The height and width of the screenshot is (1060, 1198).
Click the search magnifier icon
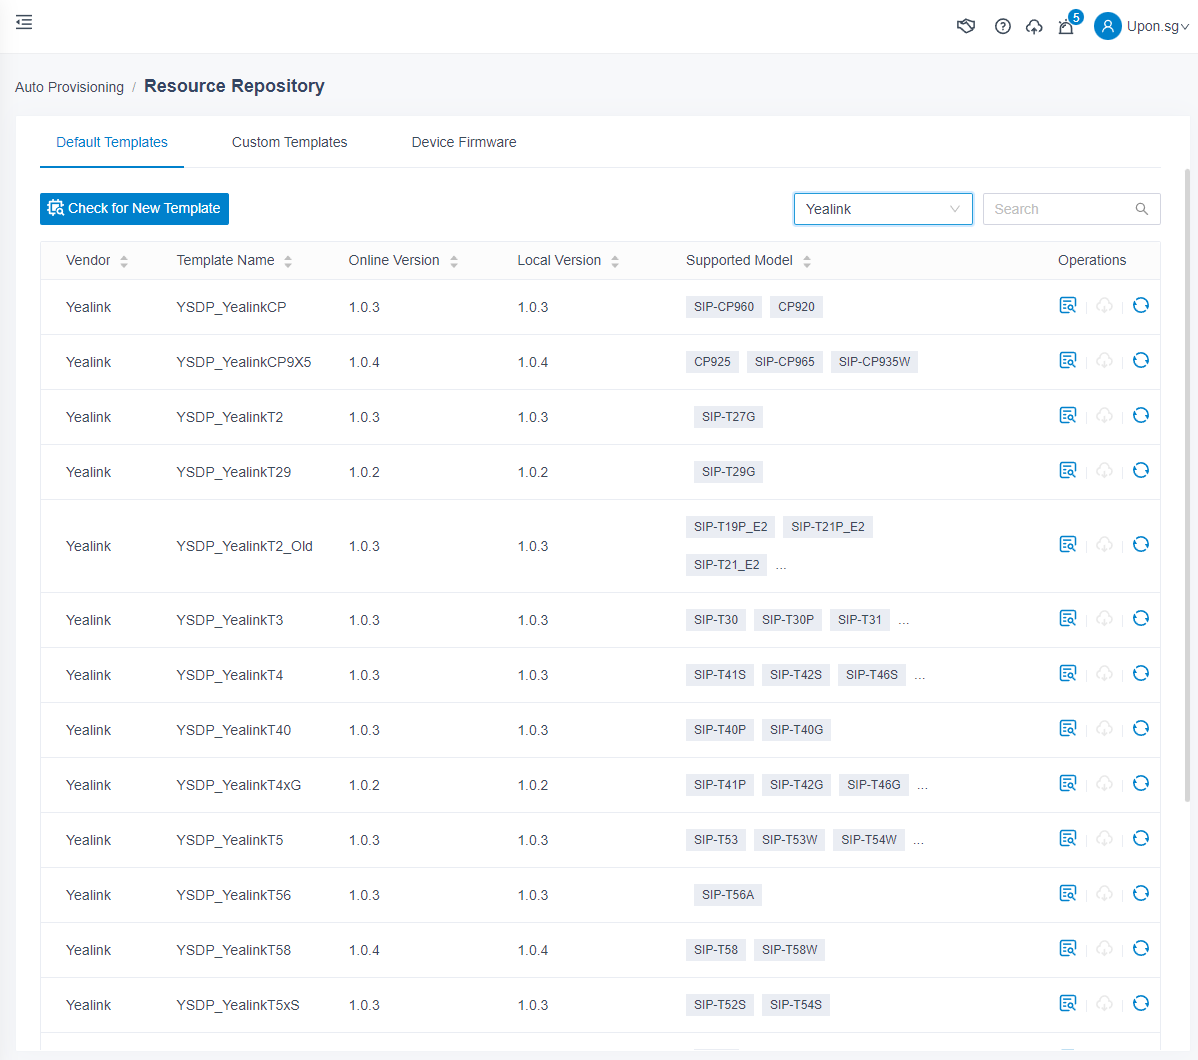1142,209
